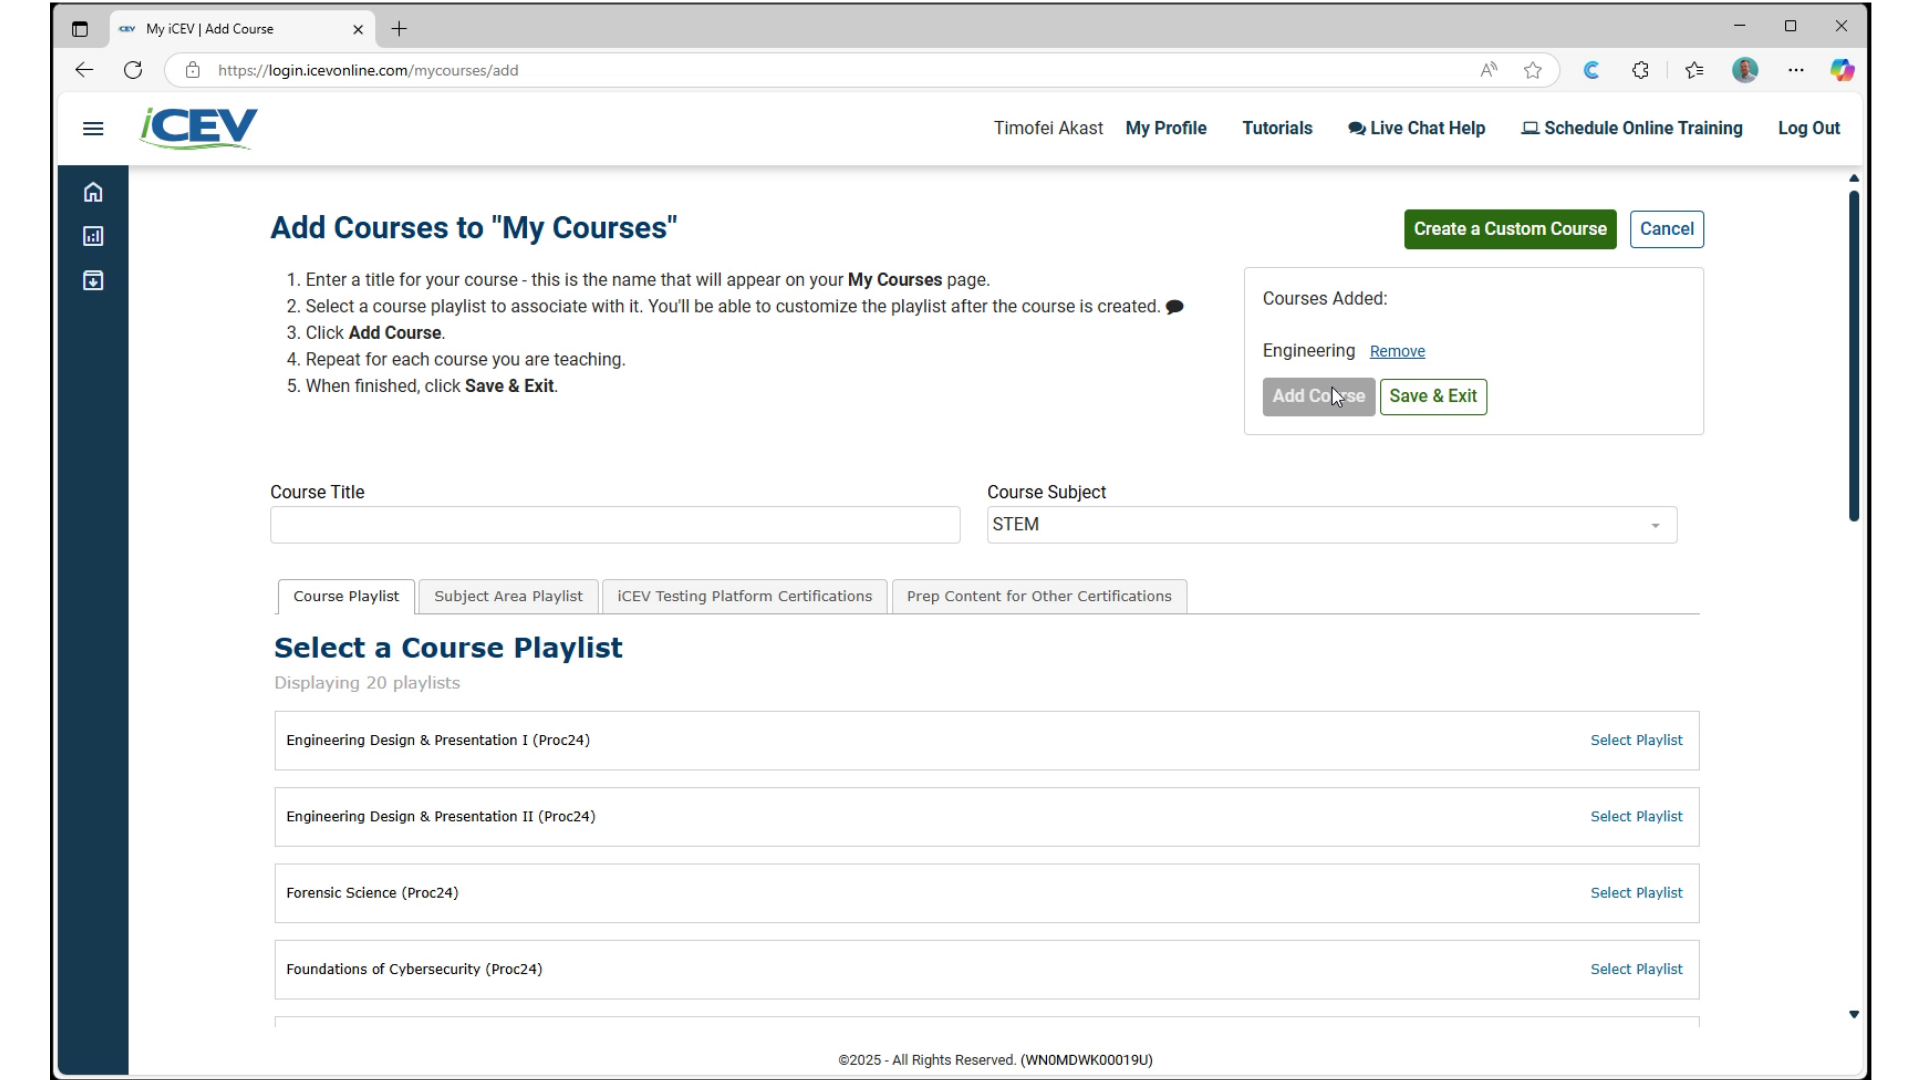The image size is (1920, 1080).
Task: Go back in browser
Action: tap(84, 70)
